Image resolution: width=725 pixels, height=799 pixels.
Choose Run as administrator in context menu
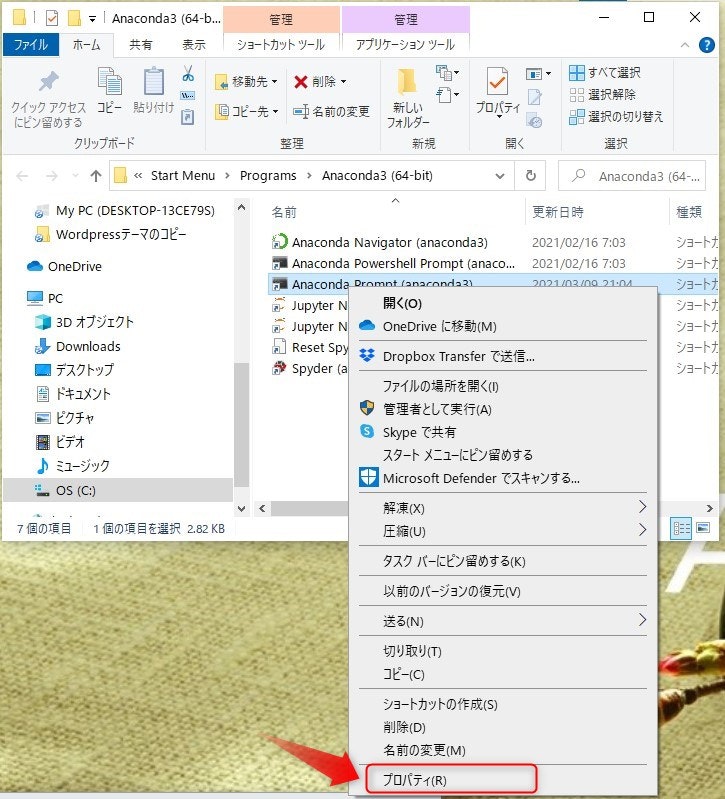pyautogui.click(x=502, y=409)
